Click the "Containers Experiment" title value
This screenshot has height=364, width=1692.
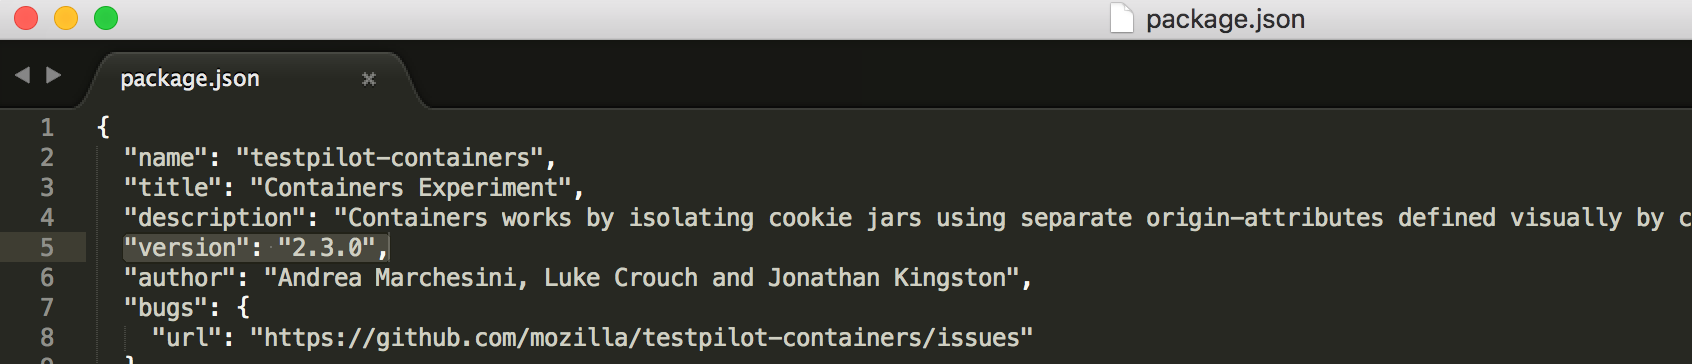tap(411, 188)
